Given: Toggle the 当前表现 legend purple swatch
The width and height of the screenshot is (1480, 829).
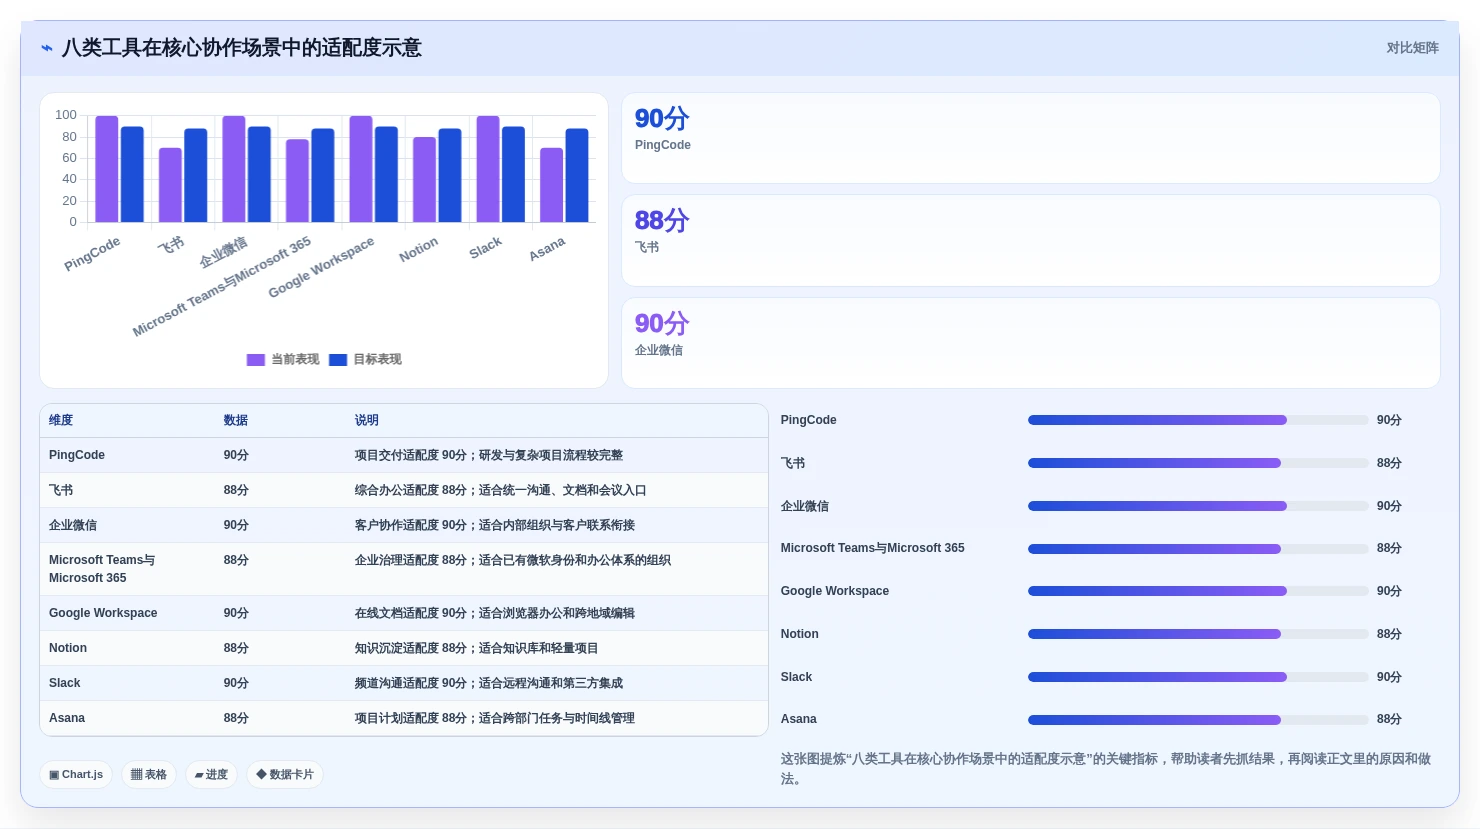Looking at the screenshot, I should coord(256,360).
